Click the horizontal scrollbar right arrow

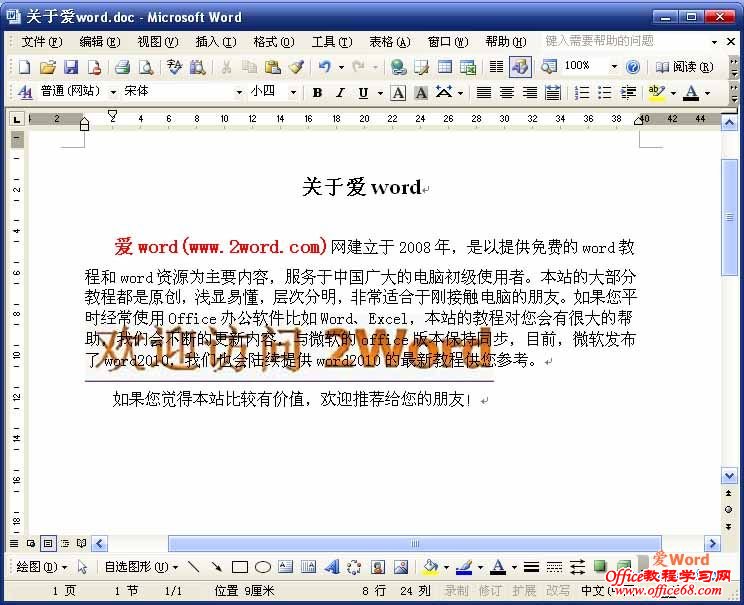pyautogui.click(x=712, y=543)
